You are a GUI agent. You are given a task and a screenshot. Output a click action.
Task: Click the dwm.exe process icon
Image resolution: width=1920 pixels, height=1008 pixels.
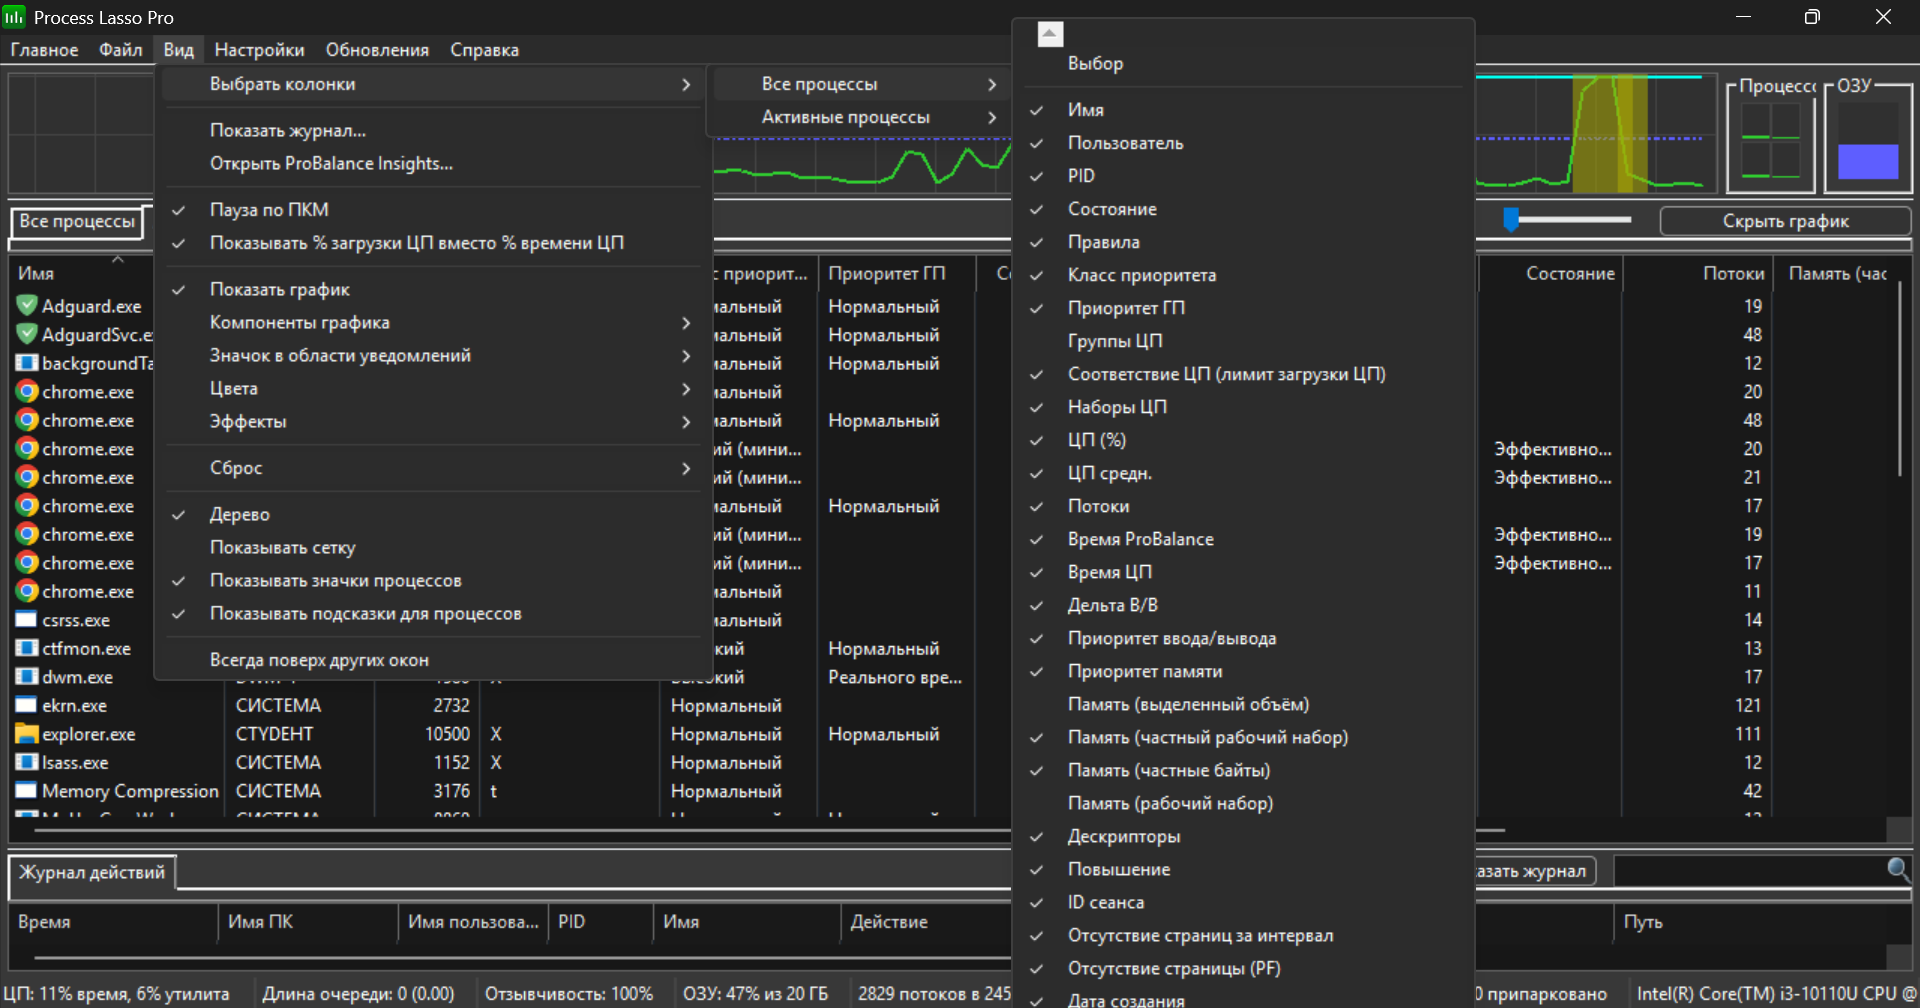27,677
